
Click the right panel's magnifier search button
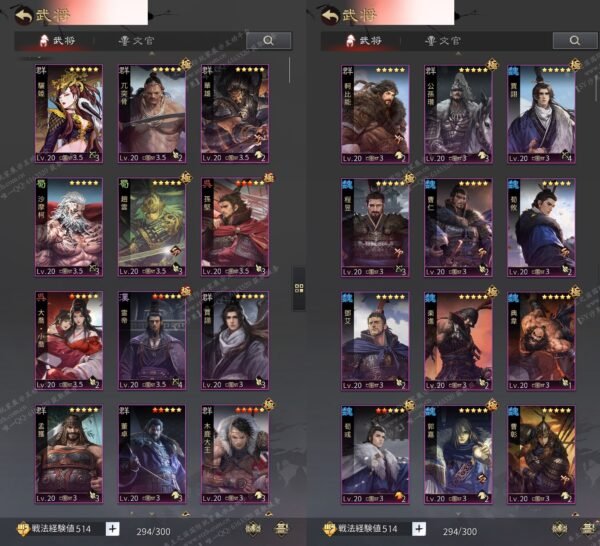(x=574, y=41)
